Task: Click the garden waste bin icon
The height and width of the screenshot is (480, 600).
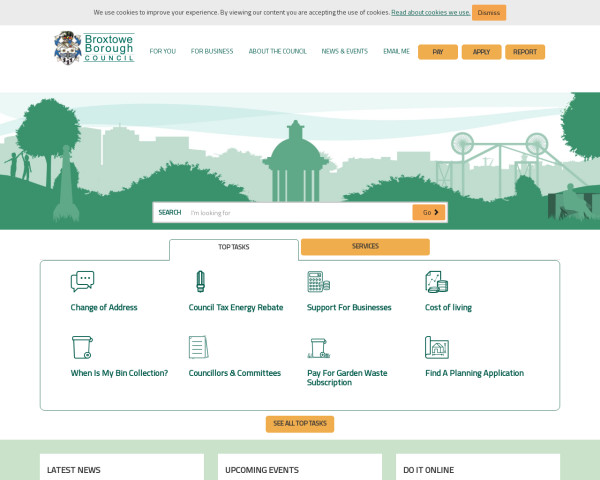Action: [x=318, y=347]
